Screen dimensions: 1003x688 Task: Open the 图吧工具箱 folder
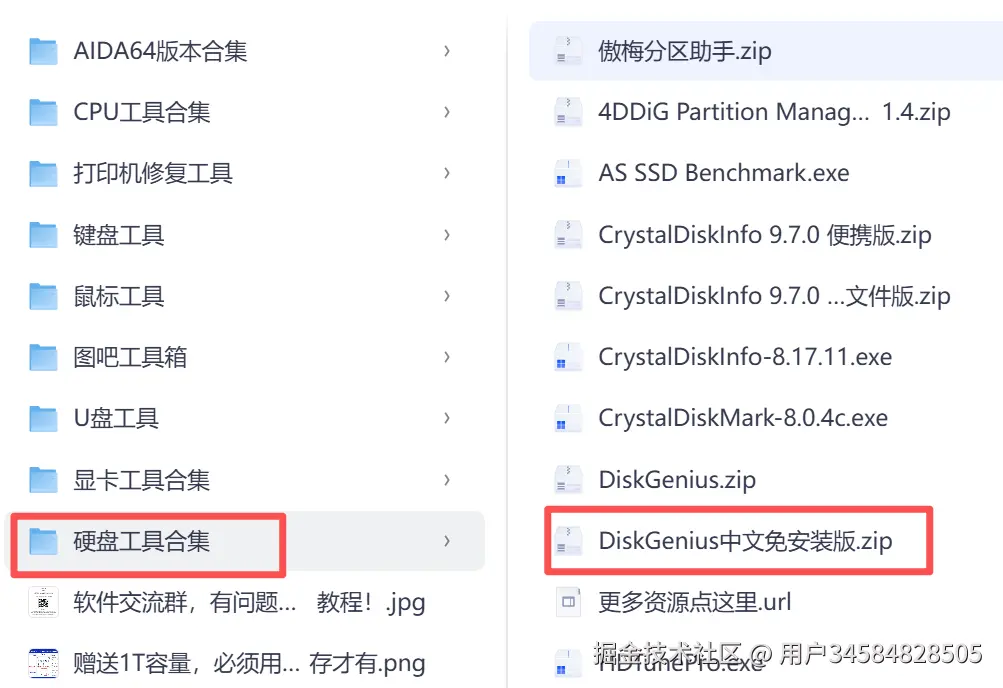click(x=130, y=357)
